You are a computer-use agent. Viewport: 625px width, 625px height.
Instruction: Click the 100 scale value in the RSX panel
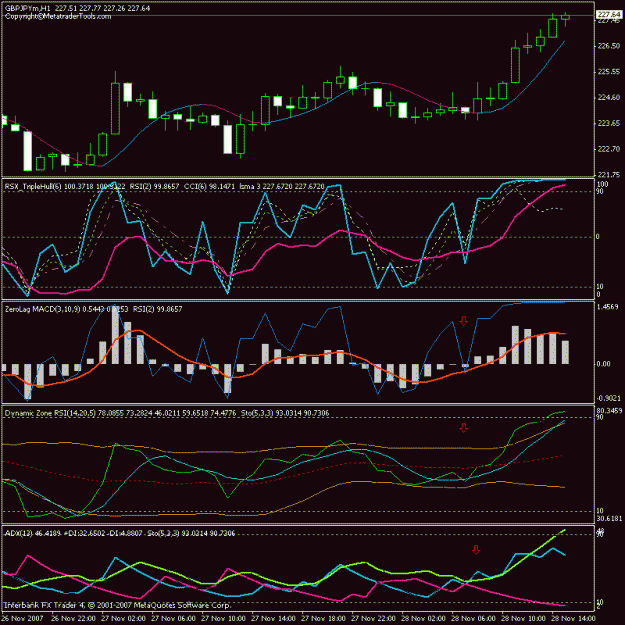tap(602, 184)
